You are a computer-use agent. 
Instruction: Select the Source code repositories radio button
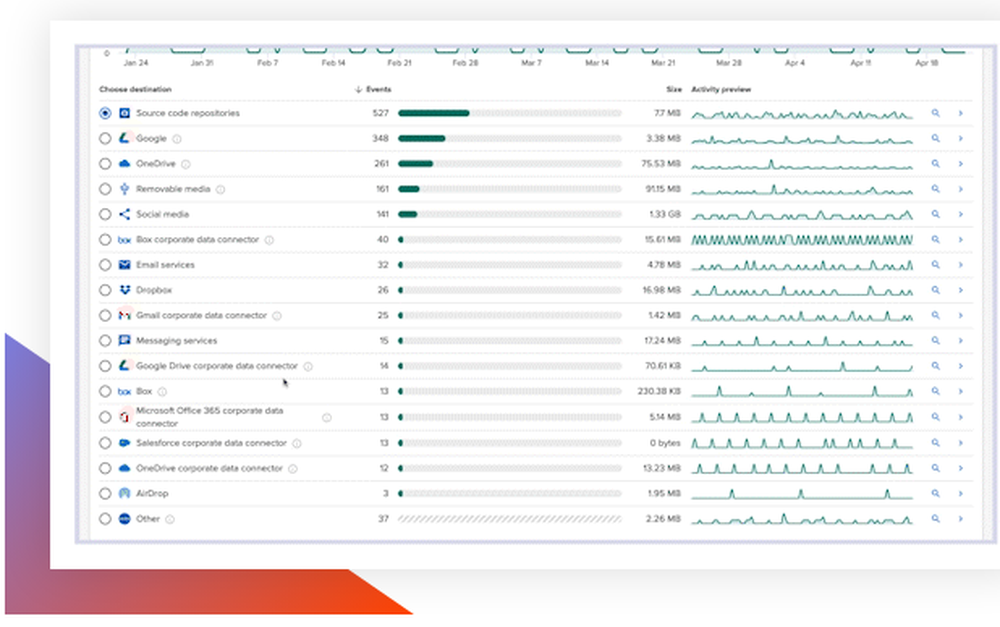point(105,113)
